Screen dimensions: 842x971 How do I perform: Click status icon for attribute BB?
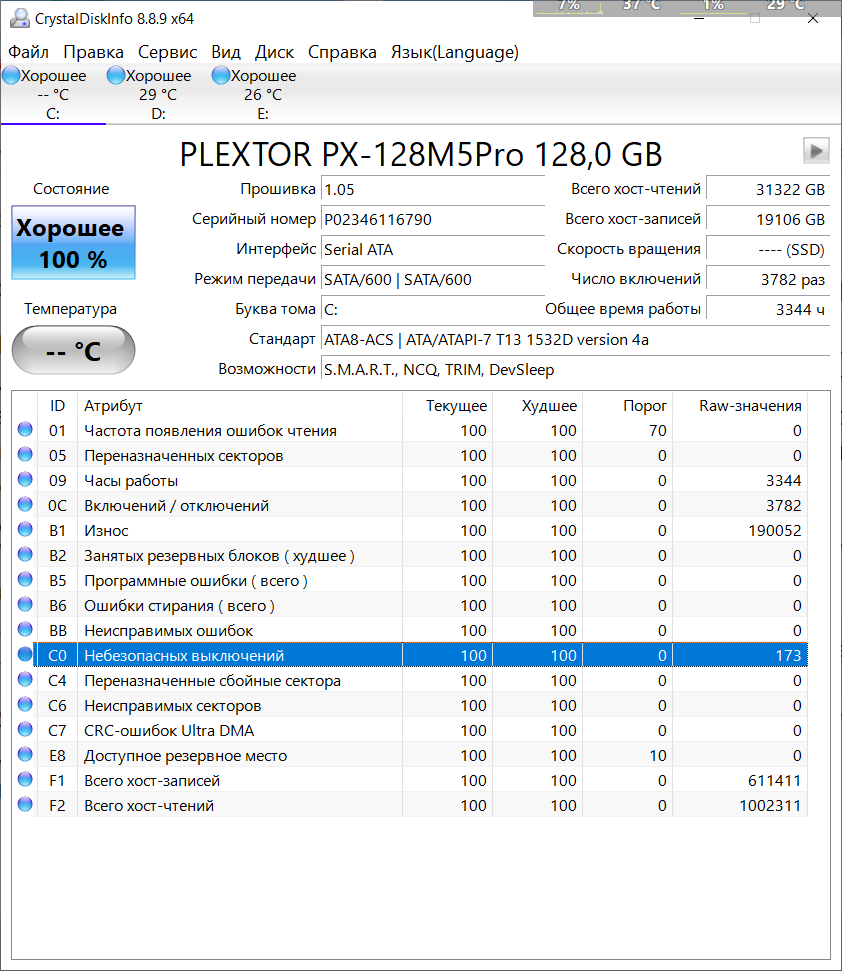point(25,629)
